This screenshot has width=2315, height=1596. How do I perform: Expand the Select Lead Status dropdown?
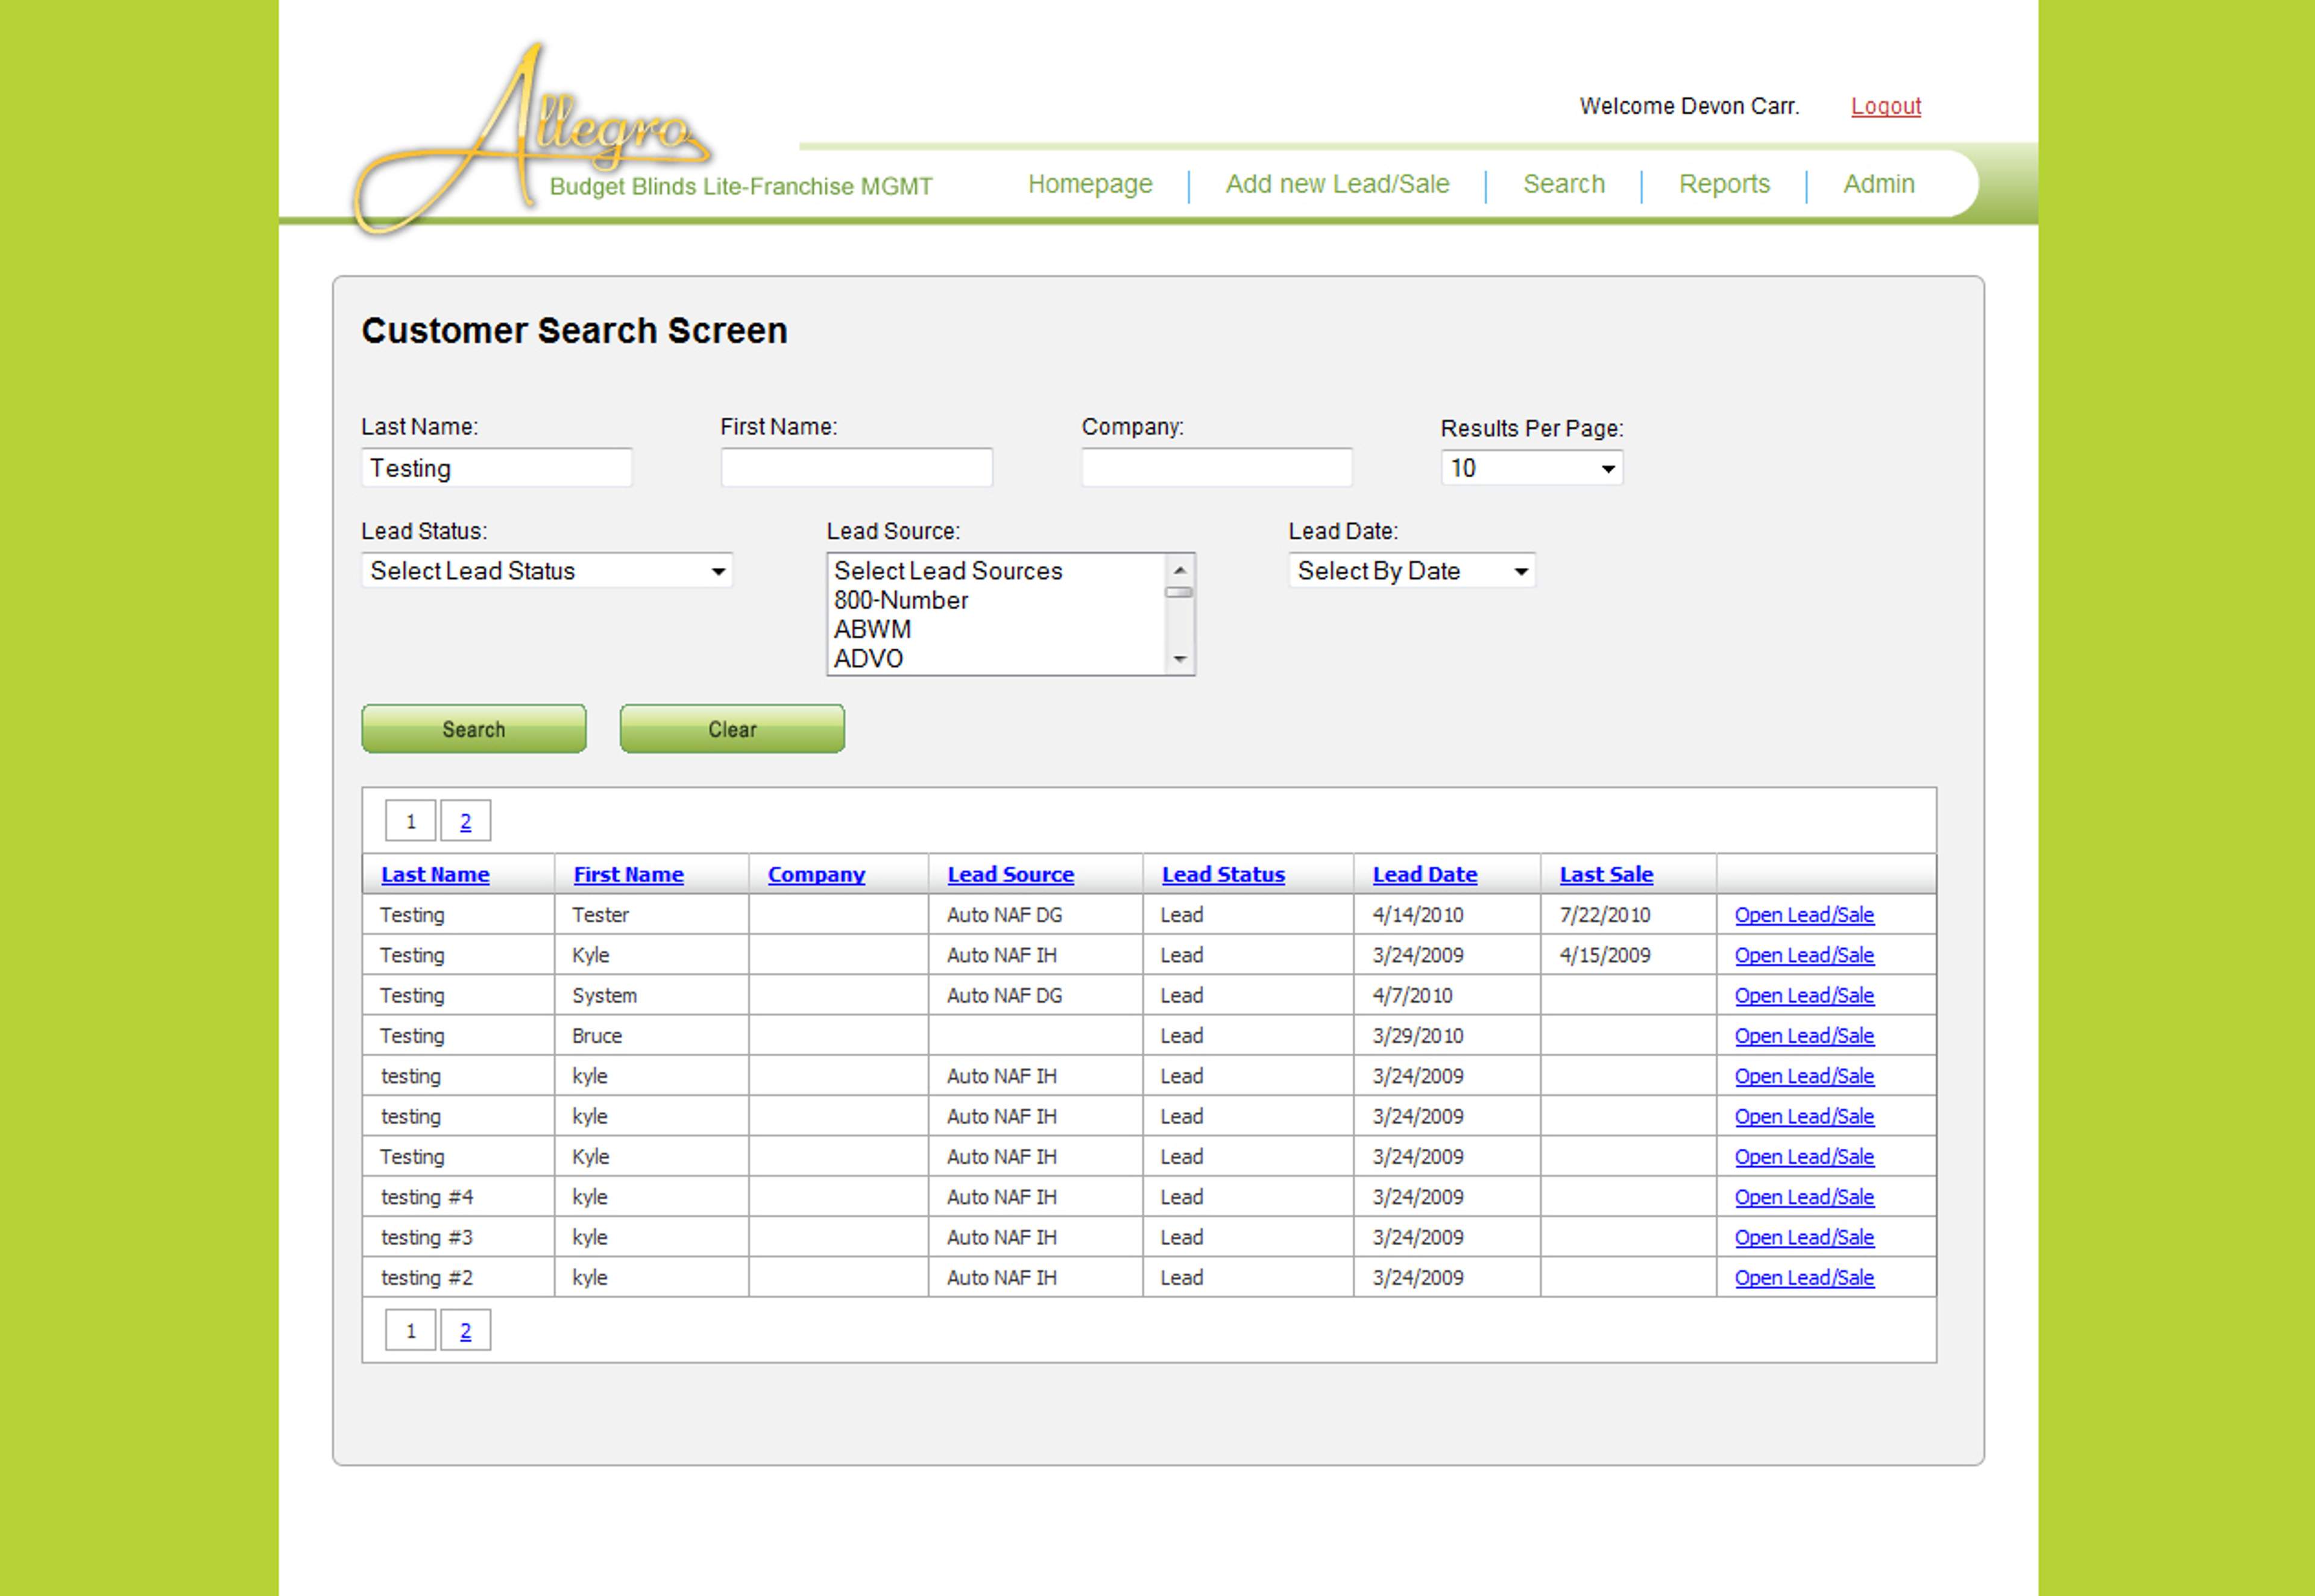tap(547, 571)
